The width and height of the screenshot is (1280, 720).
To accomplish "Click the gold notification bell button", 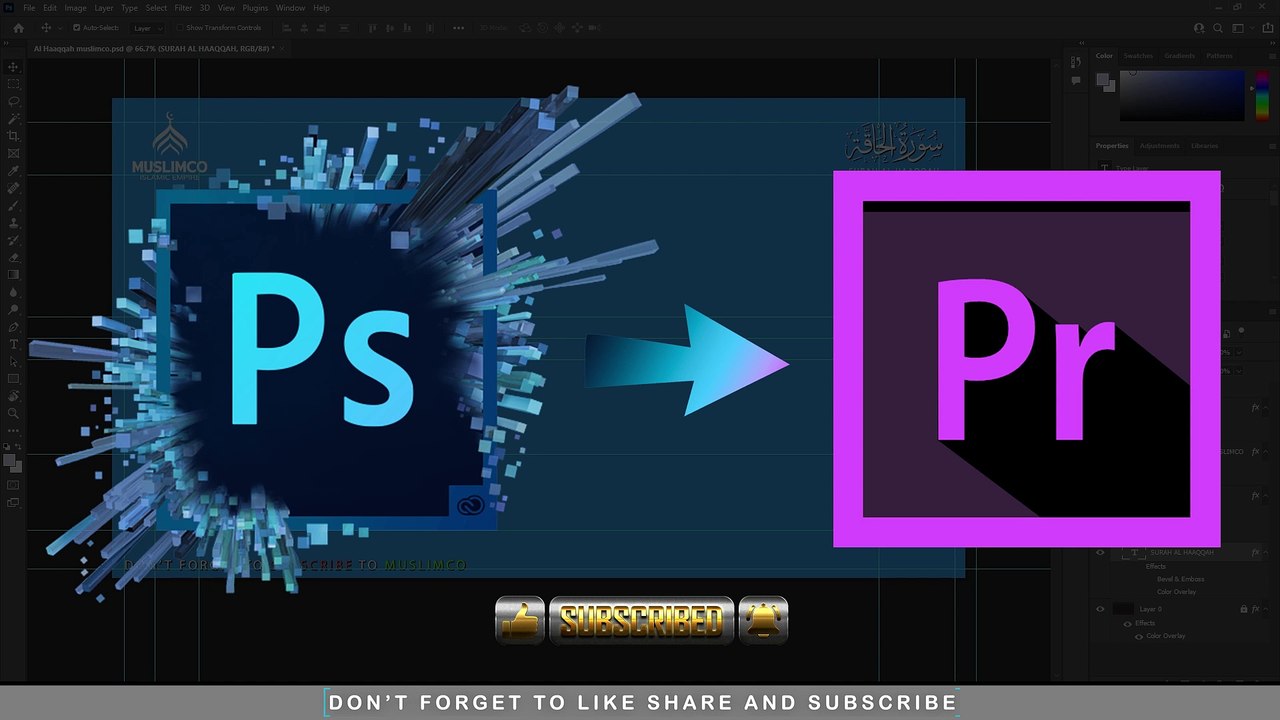I will click(x=763, y=621).
